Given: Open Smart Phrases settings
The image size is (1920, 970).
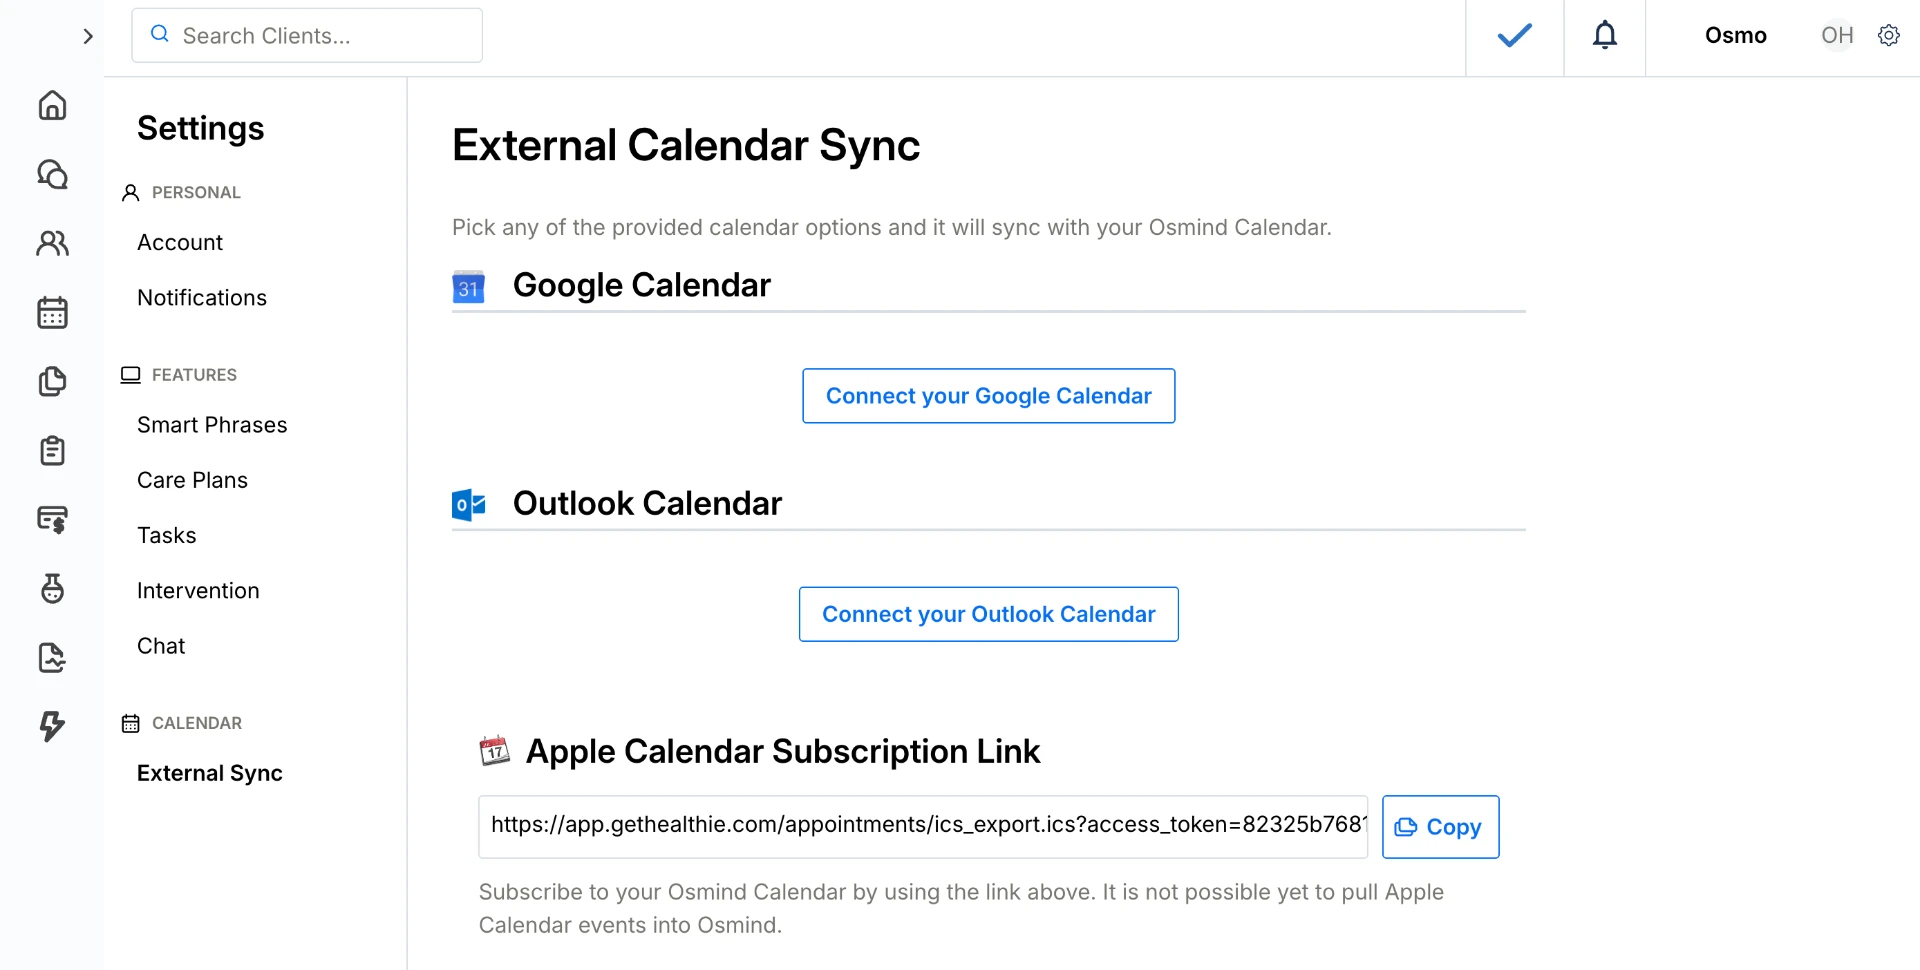Looking at the screenshot, I should [x=212, y=425].
